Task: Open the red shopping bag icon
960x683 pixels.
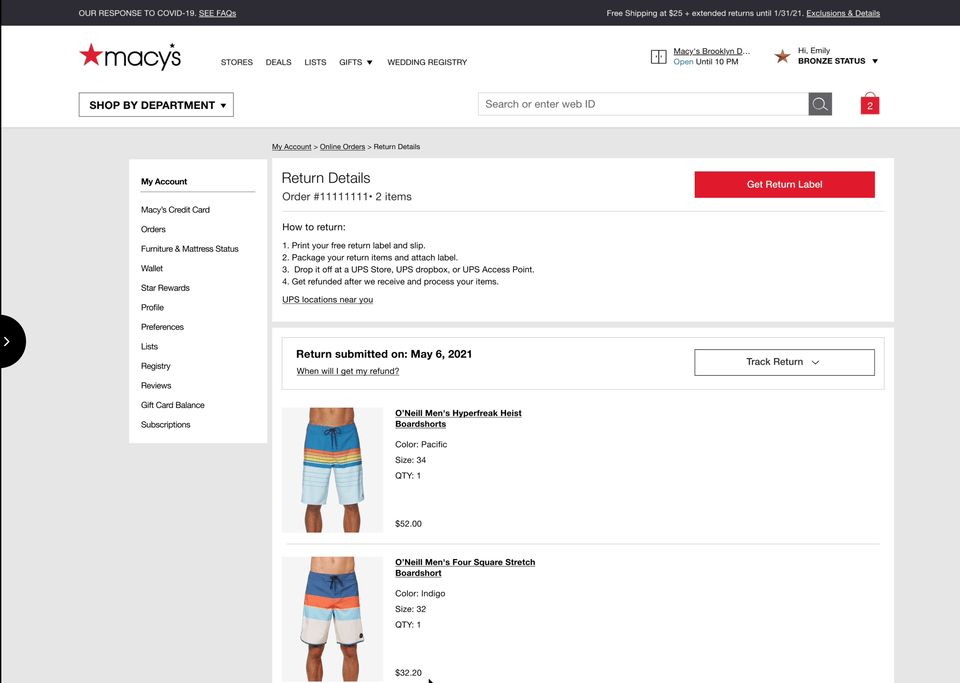Action: tap(869, 104)
